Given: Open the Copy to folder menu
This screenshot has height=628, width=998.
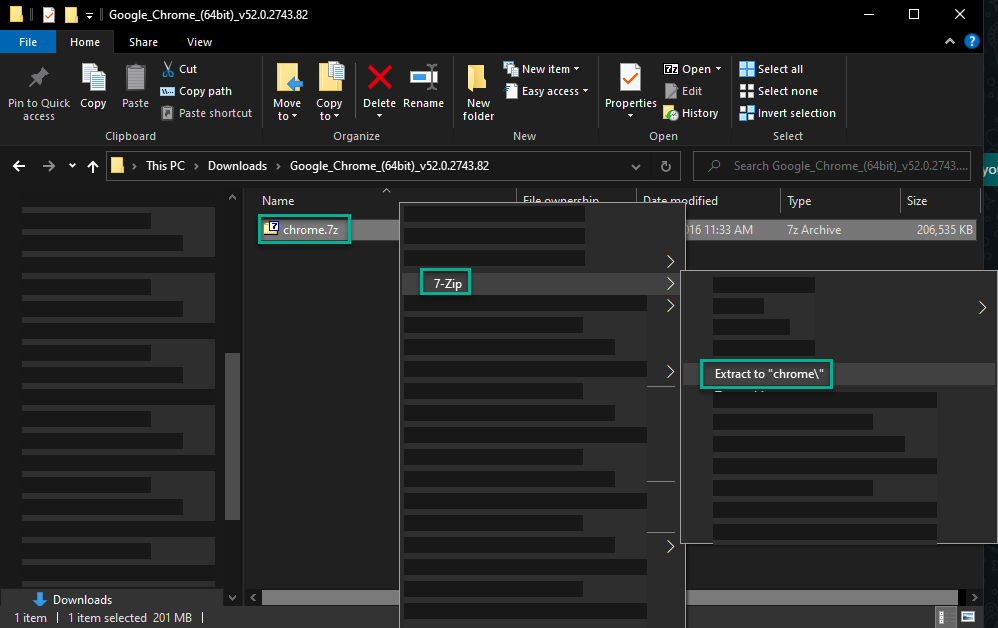Looking at the screenshot, I should [x=329, y=92].
